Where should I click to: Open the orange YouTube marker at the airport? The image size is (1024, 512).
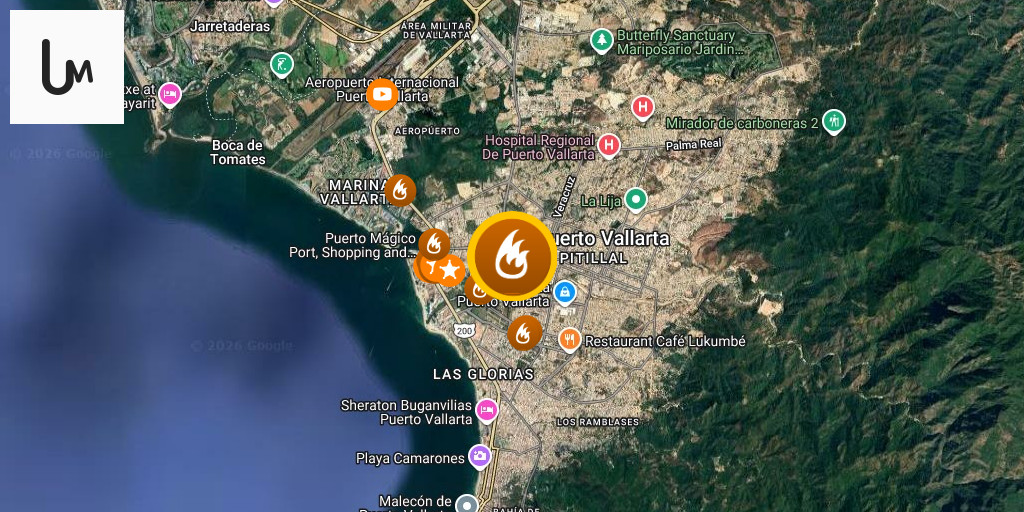[382, 95]
